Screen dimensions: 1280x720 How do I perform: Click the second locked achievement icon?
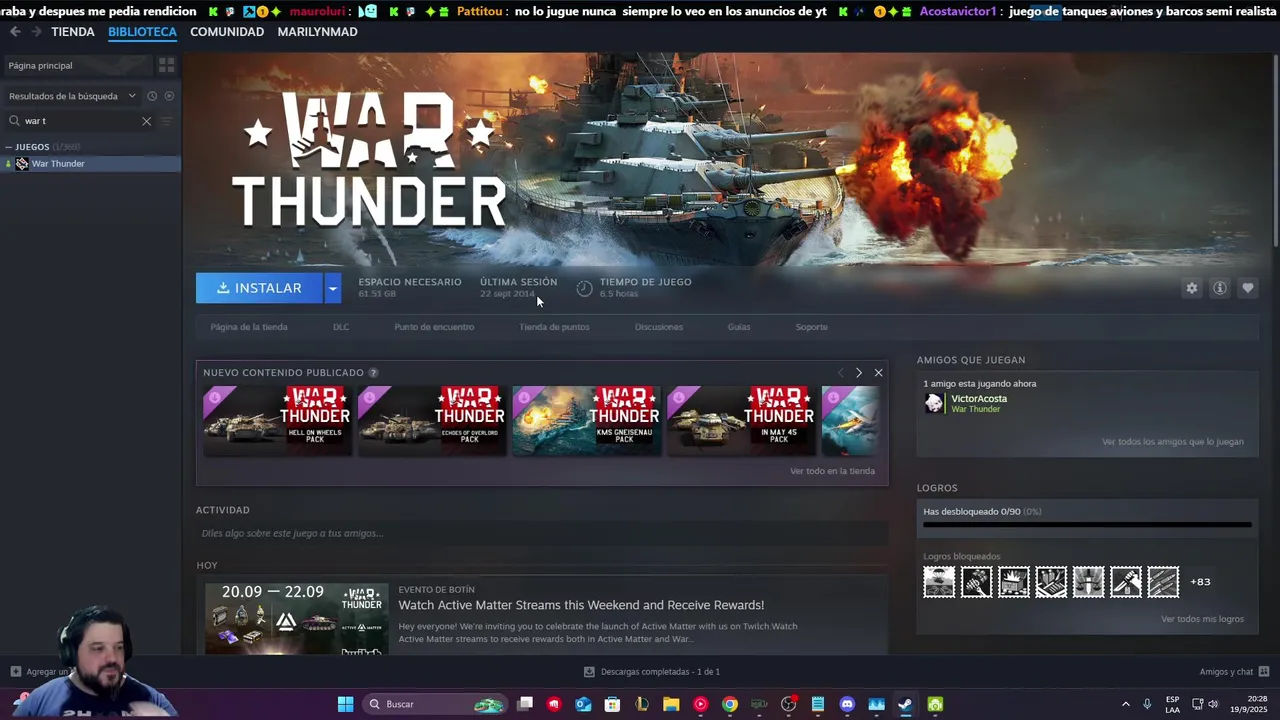(x=976, y=582)
